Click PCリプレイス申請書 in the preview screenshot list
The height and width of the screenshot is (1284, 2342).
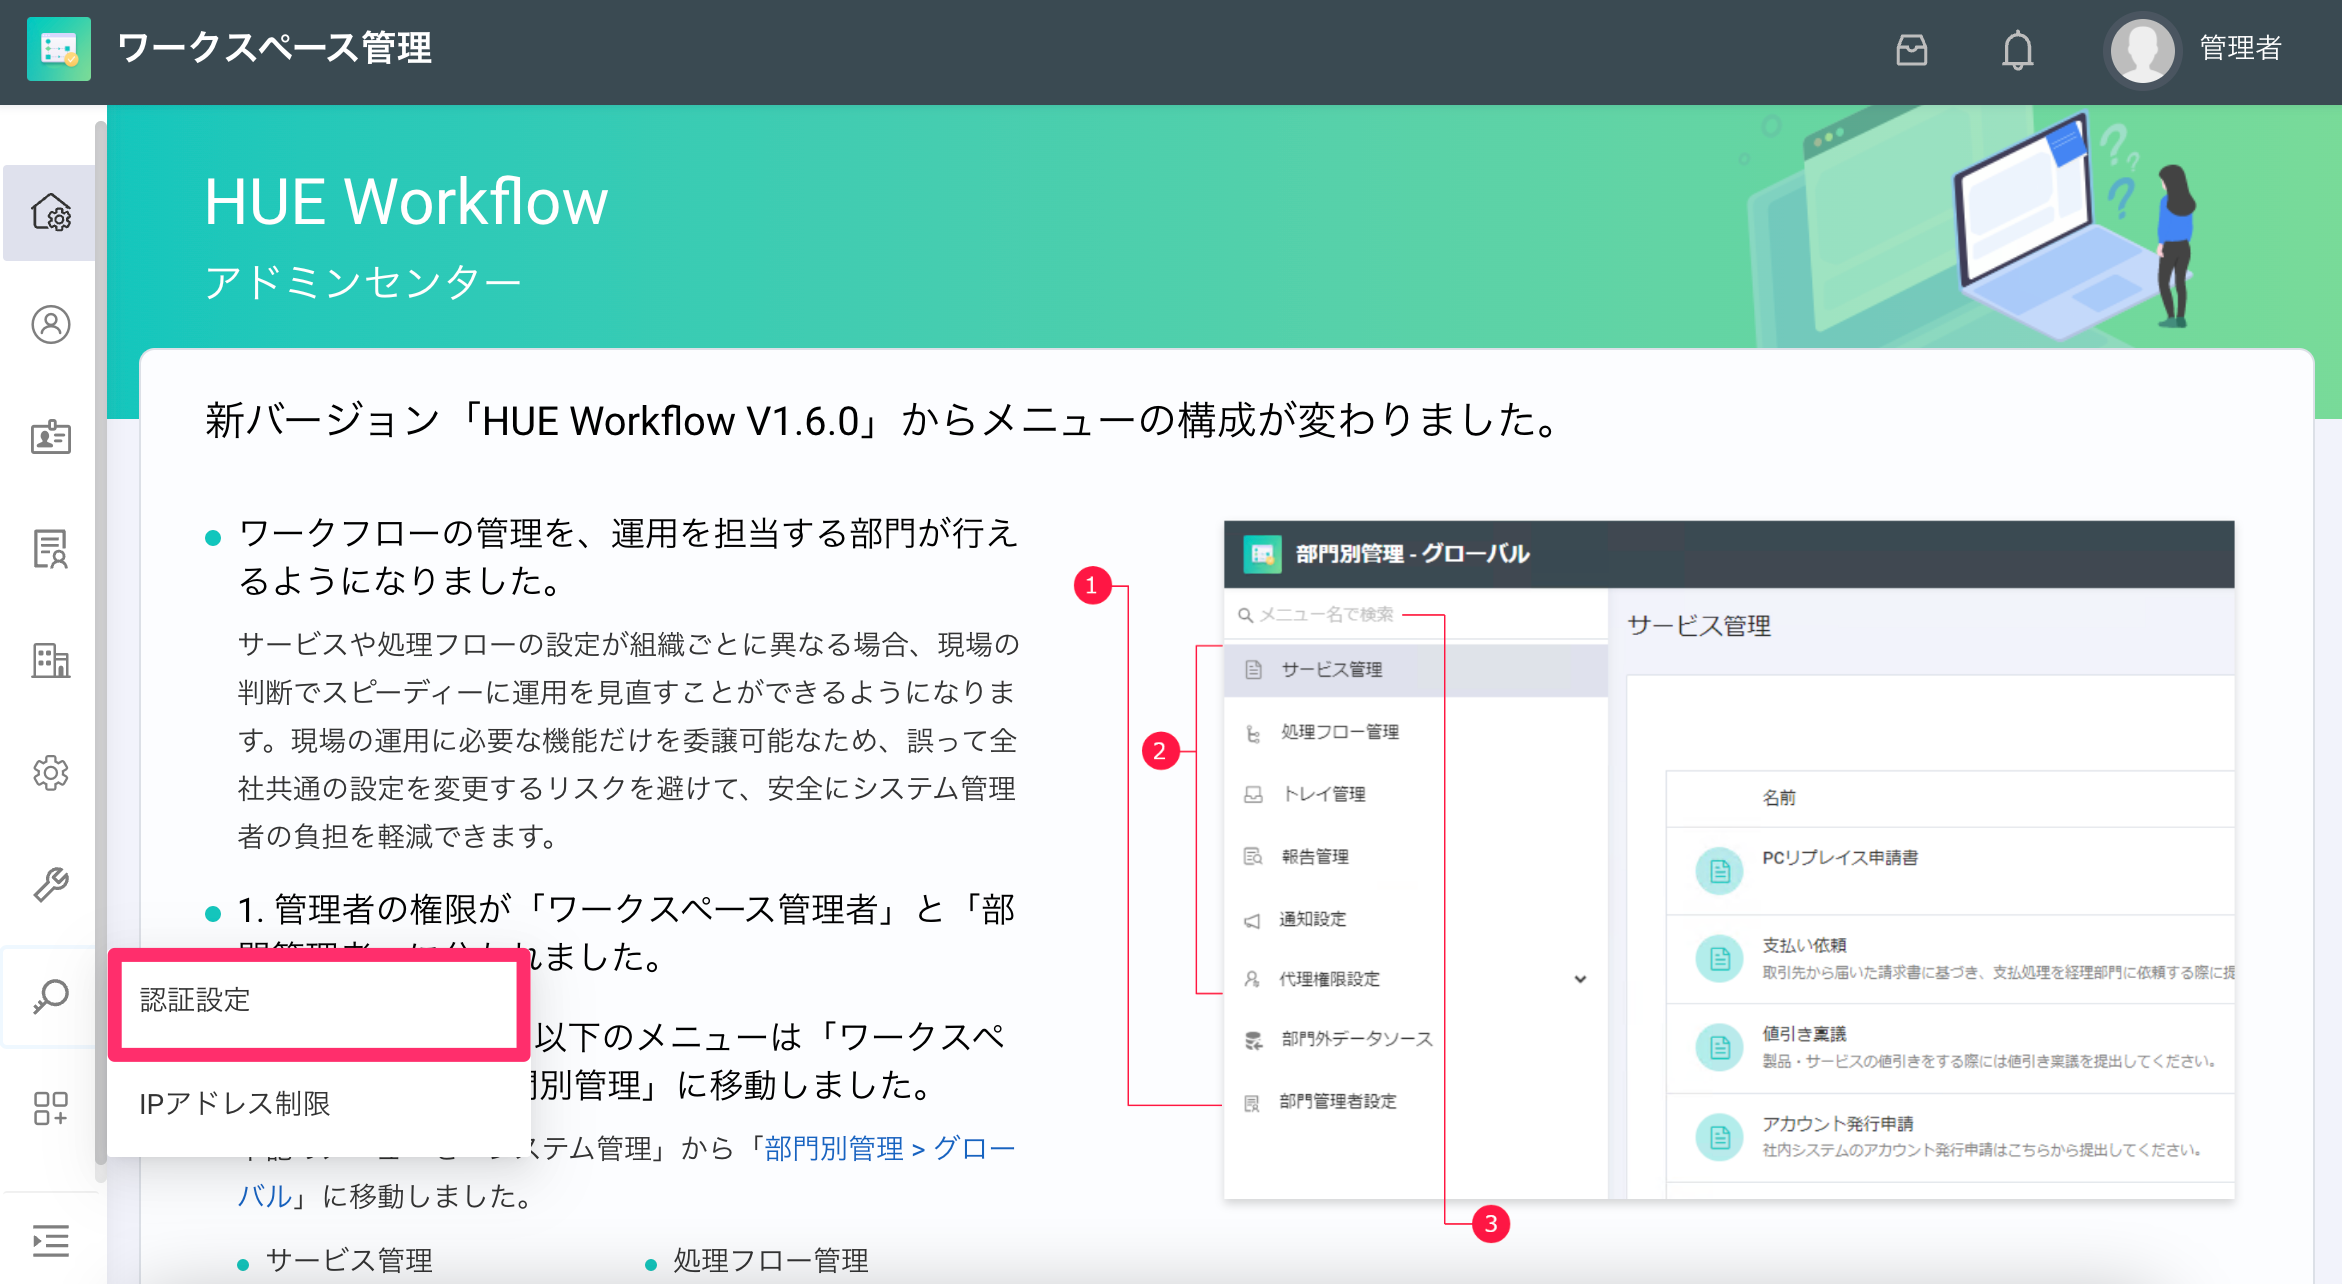(x=1840, y=858)
